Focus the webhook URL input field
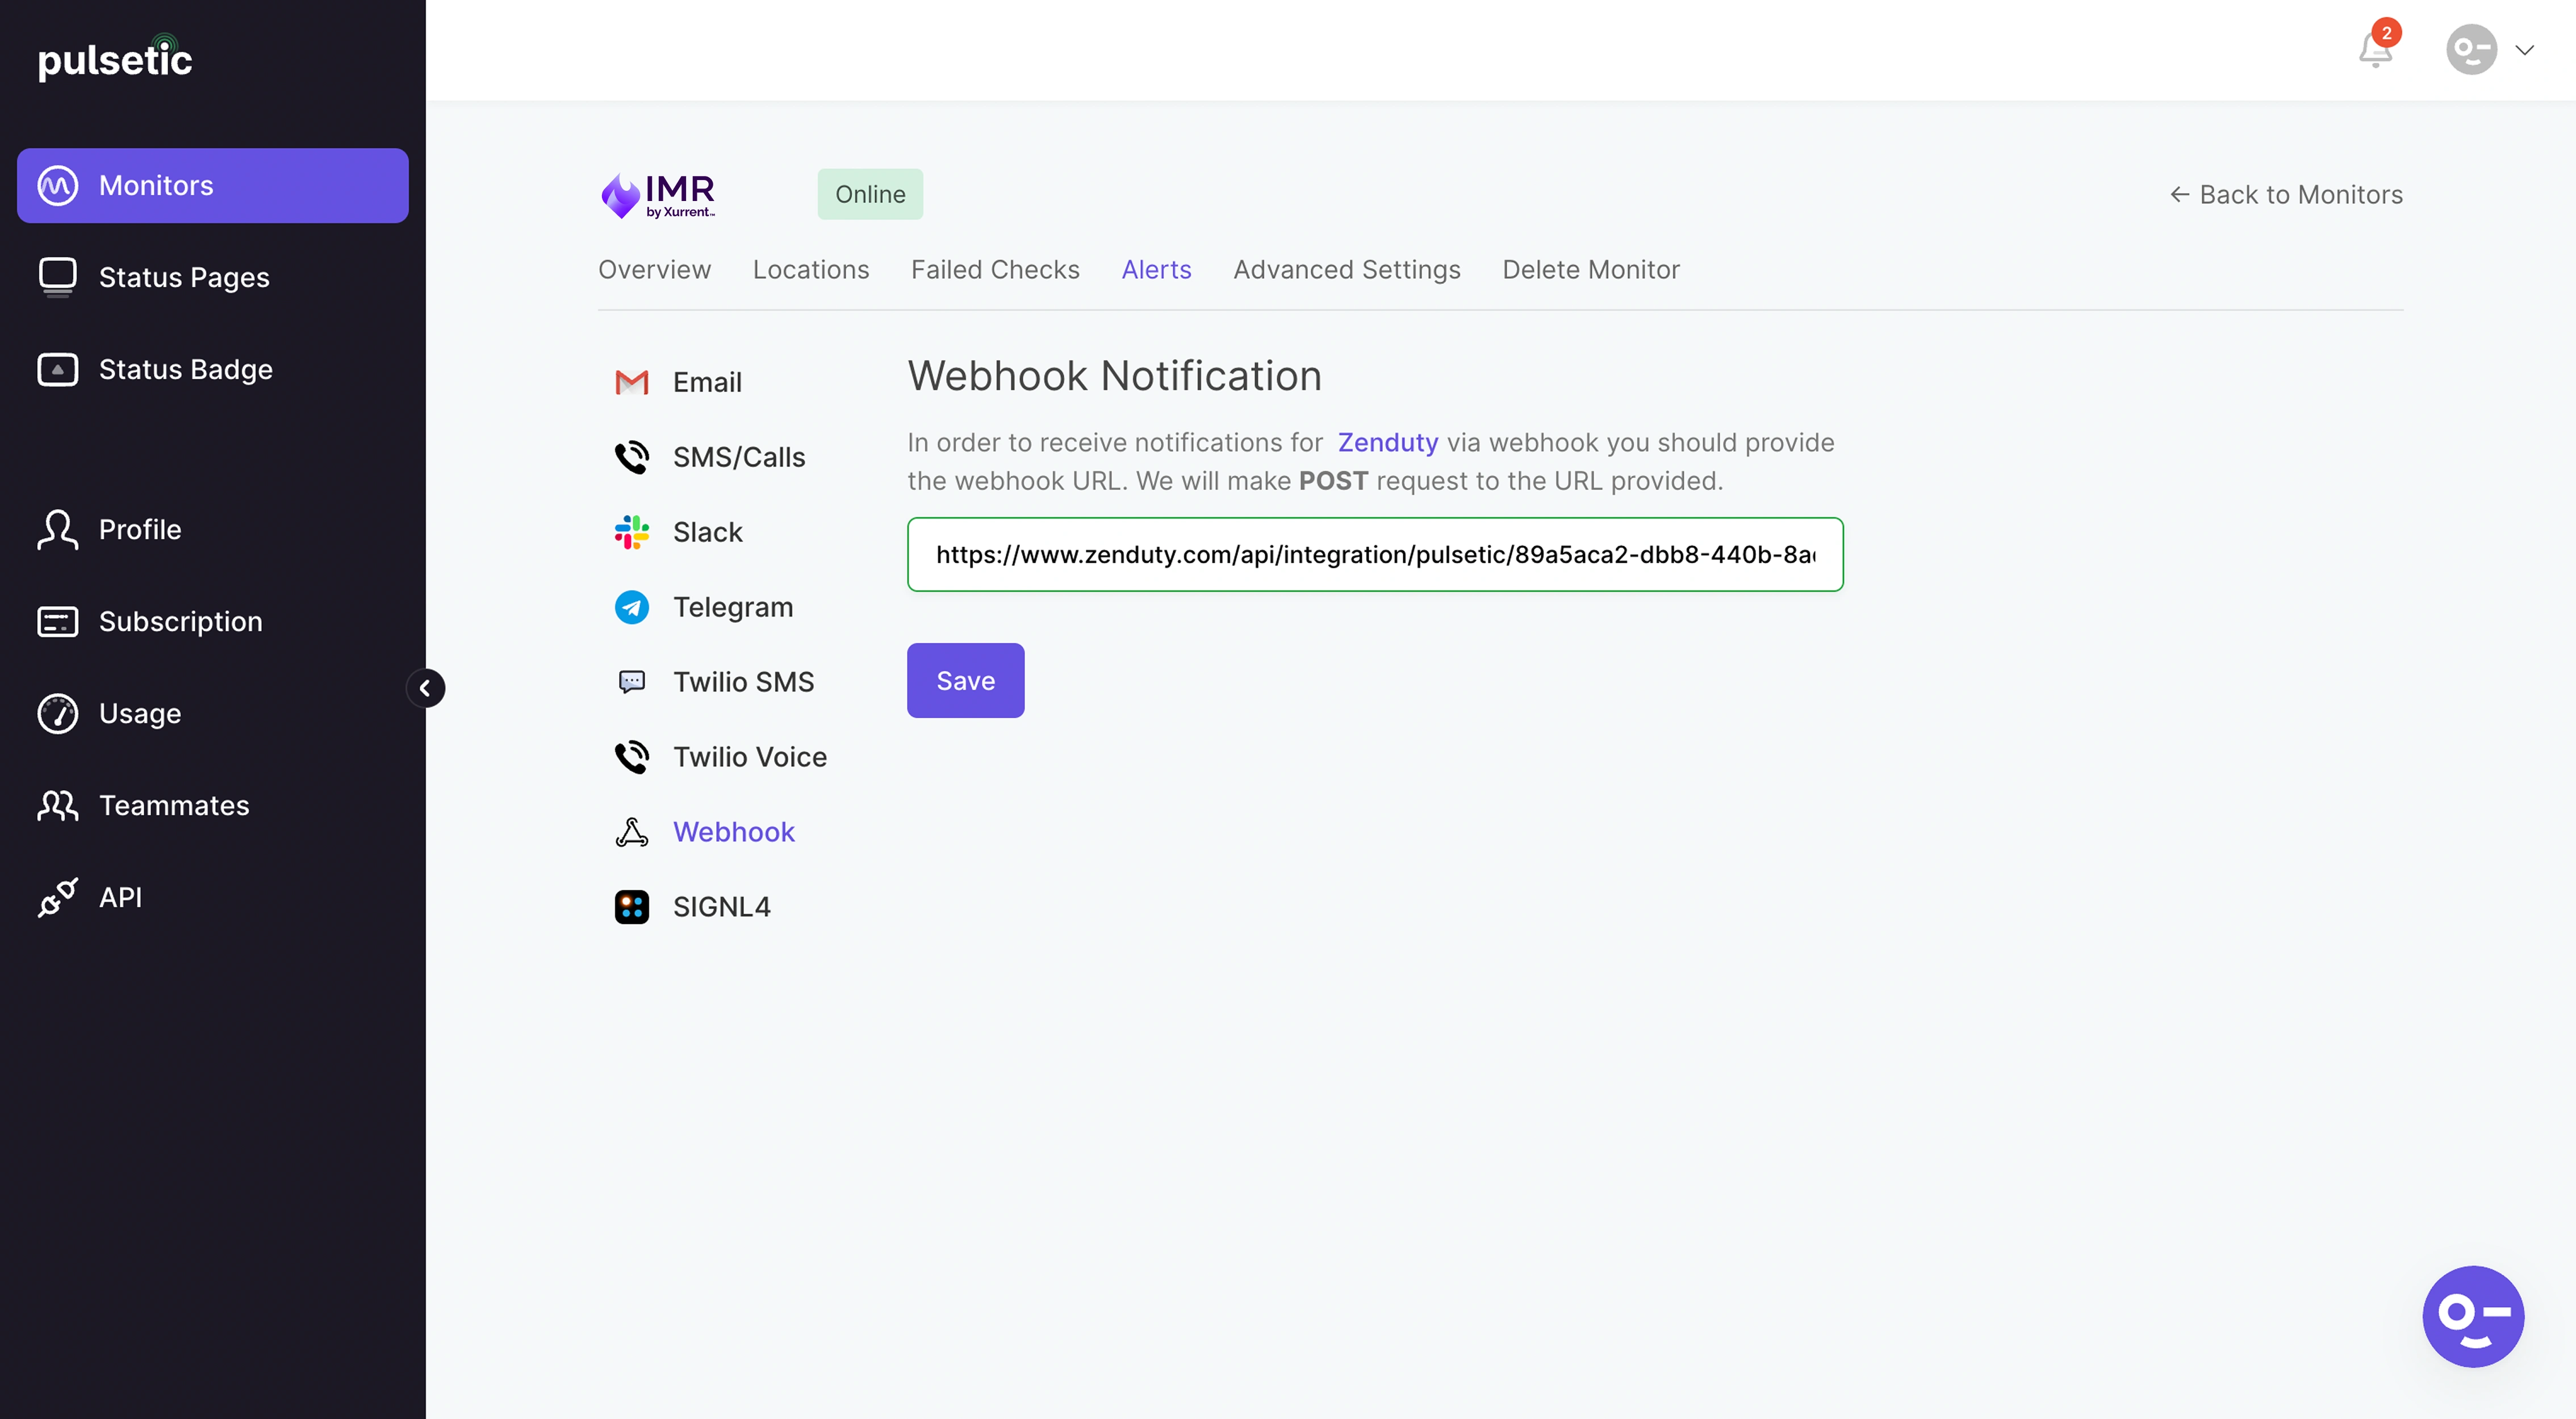This screenshot has width=2576, height=1419. tap(1374, 554)
